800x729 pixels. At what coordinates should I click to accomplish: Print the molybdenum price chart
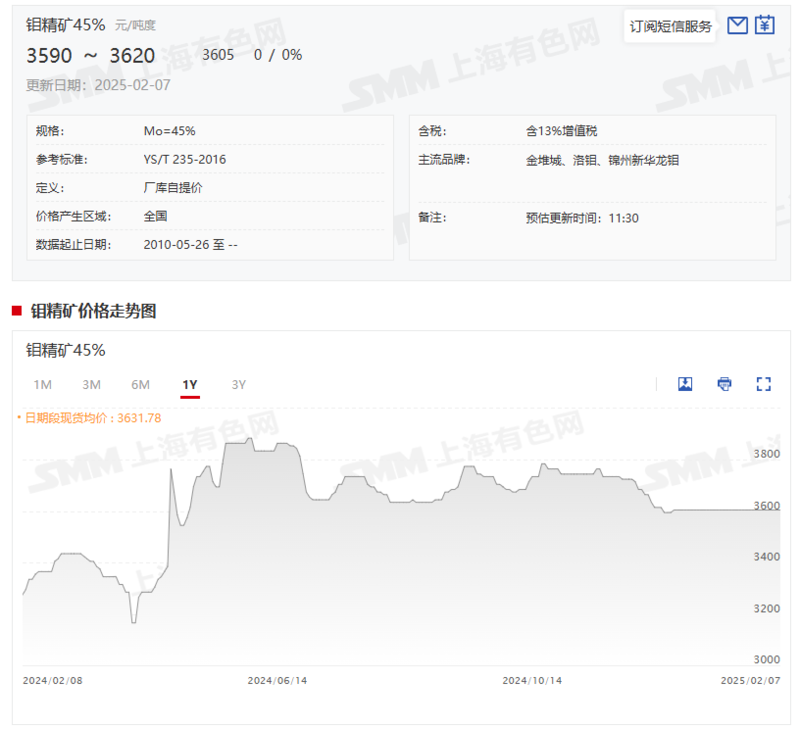(x=725, y=384)
